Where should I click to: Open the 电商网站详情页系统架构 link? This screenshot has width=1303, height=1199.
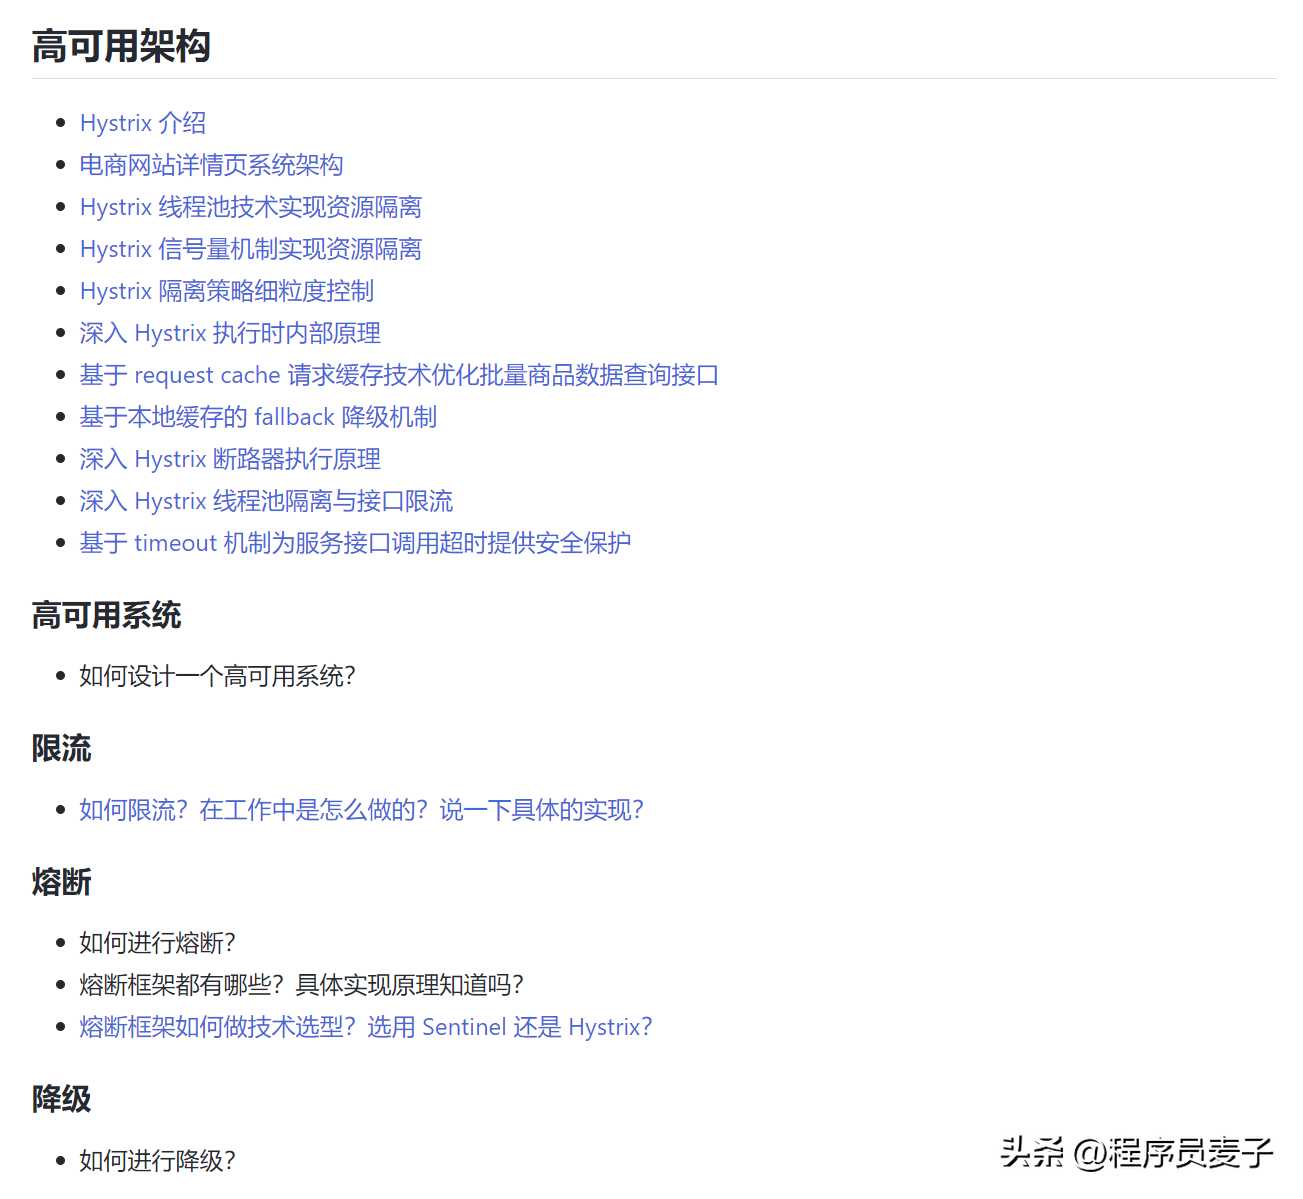212,165
